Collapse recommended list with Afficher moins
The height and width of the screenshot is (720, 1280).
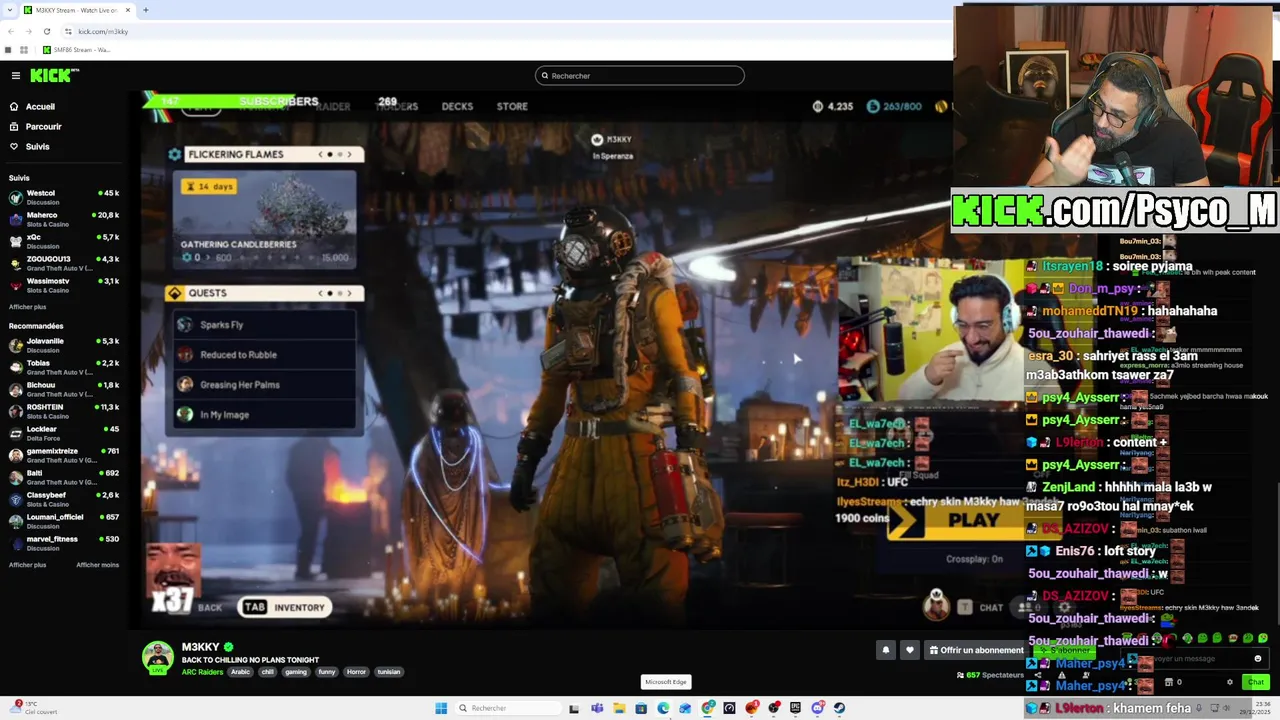[x=97, y=565]
